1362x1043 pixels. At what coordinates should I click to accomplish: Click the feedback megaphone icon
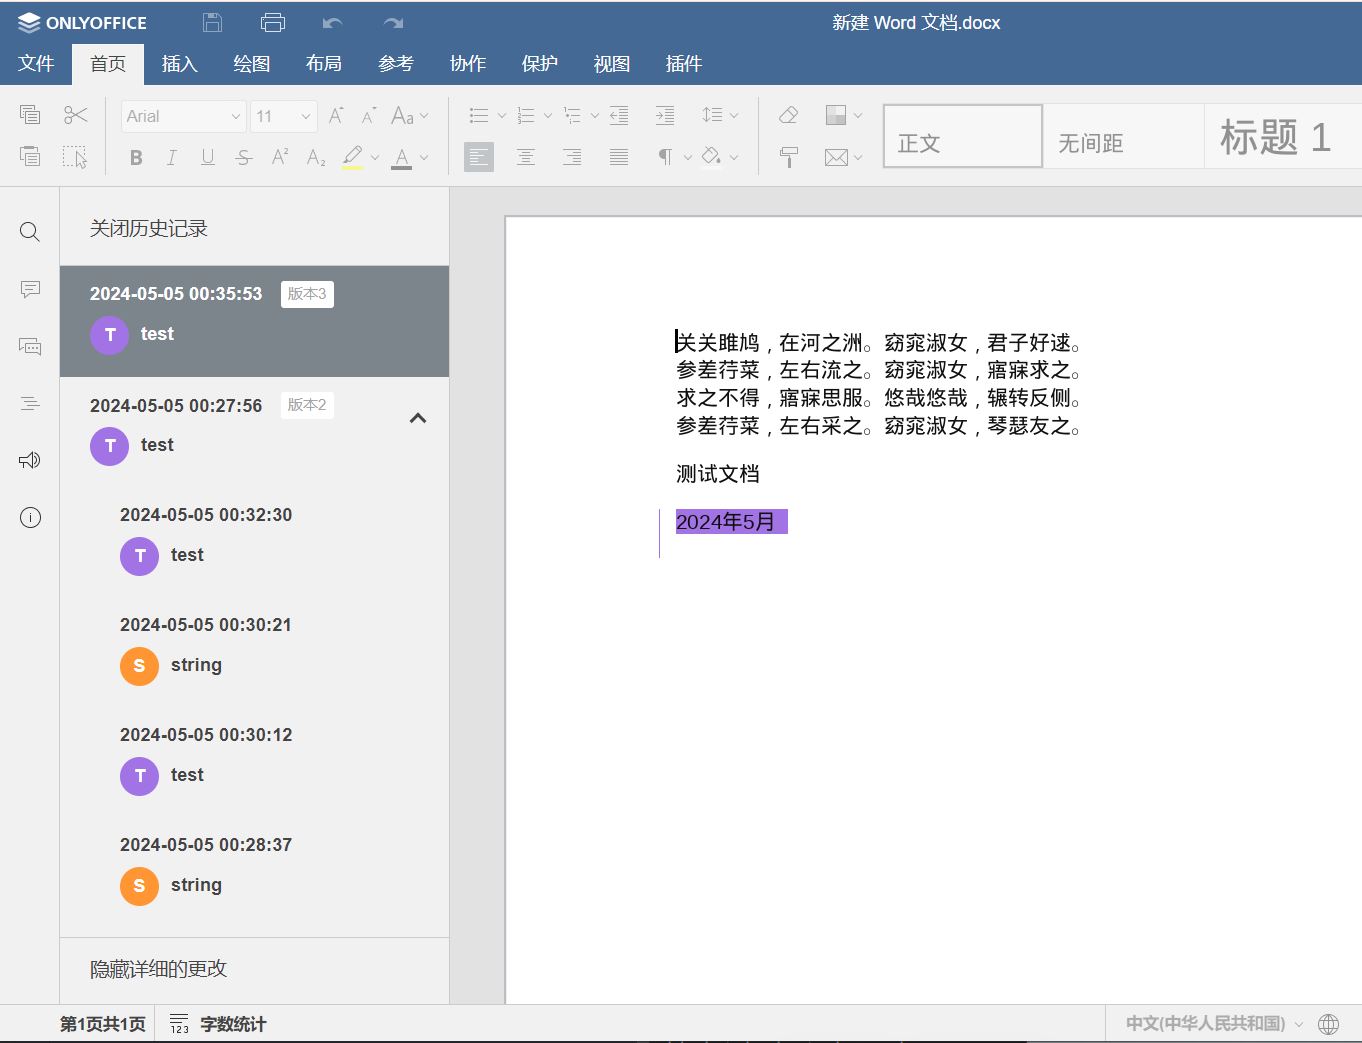tap(30, 460)
